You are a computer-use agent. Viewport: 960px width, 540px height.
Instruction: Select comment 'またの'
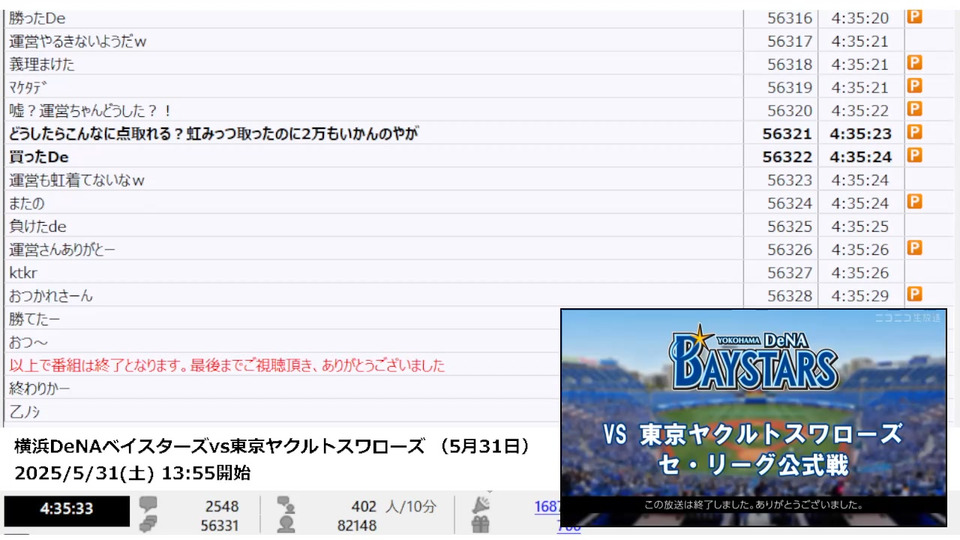pos(27,203)
